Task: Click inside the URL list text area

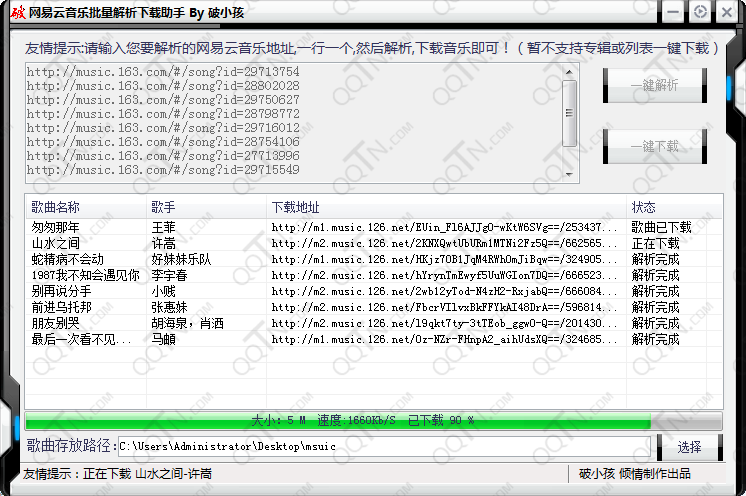Action: tap(290, 122)
